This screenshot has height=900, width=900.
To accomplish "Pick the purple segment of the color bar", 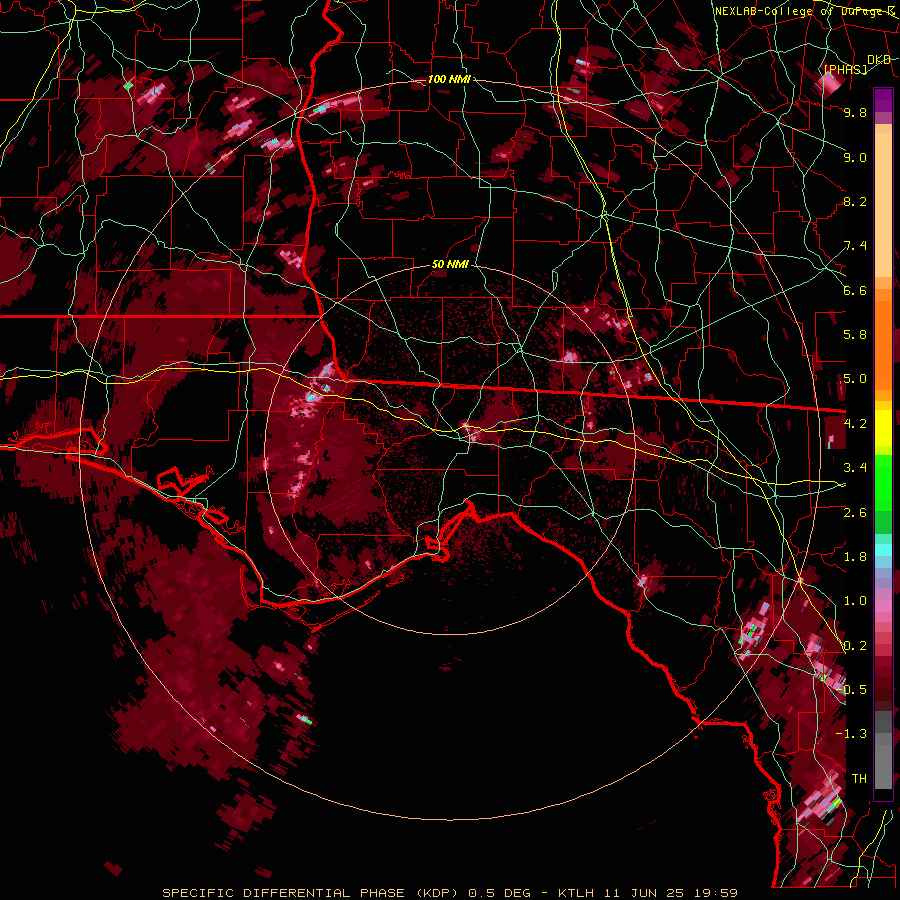I will [x=883, y=100].
